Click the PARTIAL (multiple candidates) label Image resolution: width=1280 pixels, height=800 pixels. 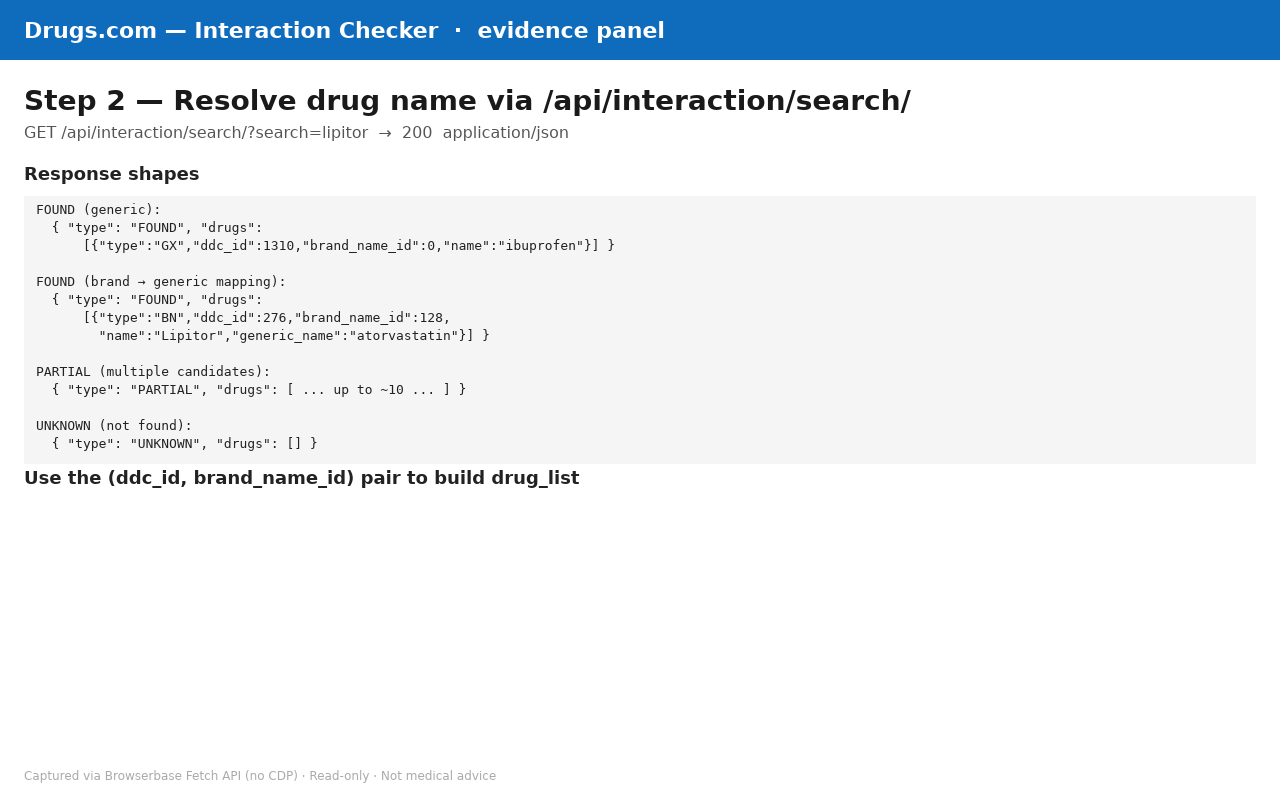[153, 372]
